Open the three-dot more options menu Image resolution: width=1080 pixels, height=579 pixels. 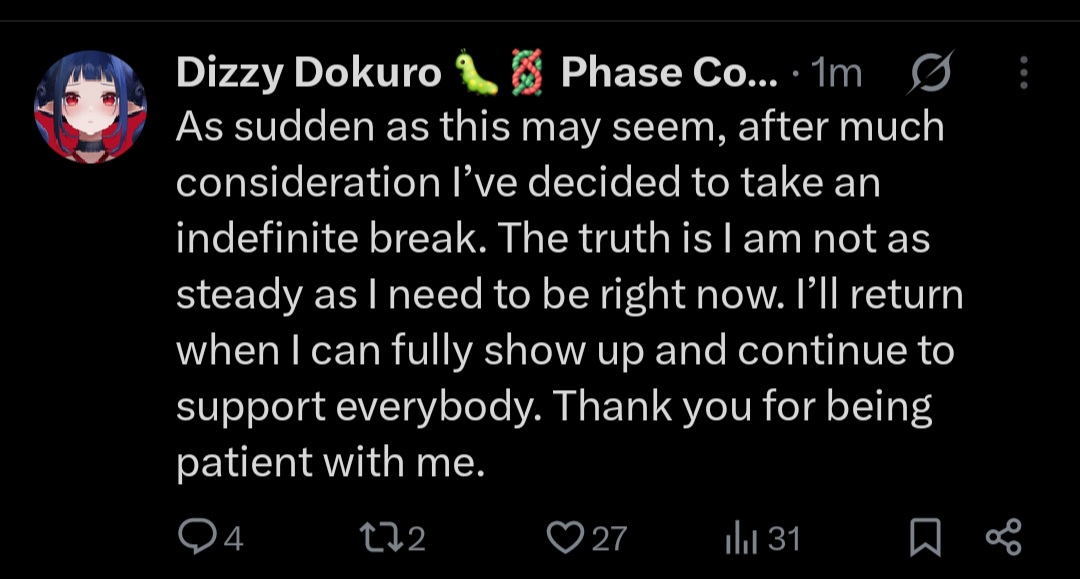coord(1024,72)
